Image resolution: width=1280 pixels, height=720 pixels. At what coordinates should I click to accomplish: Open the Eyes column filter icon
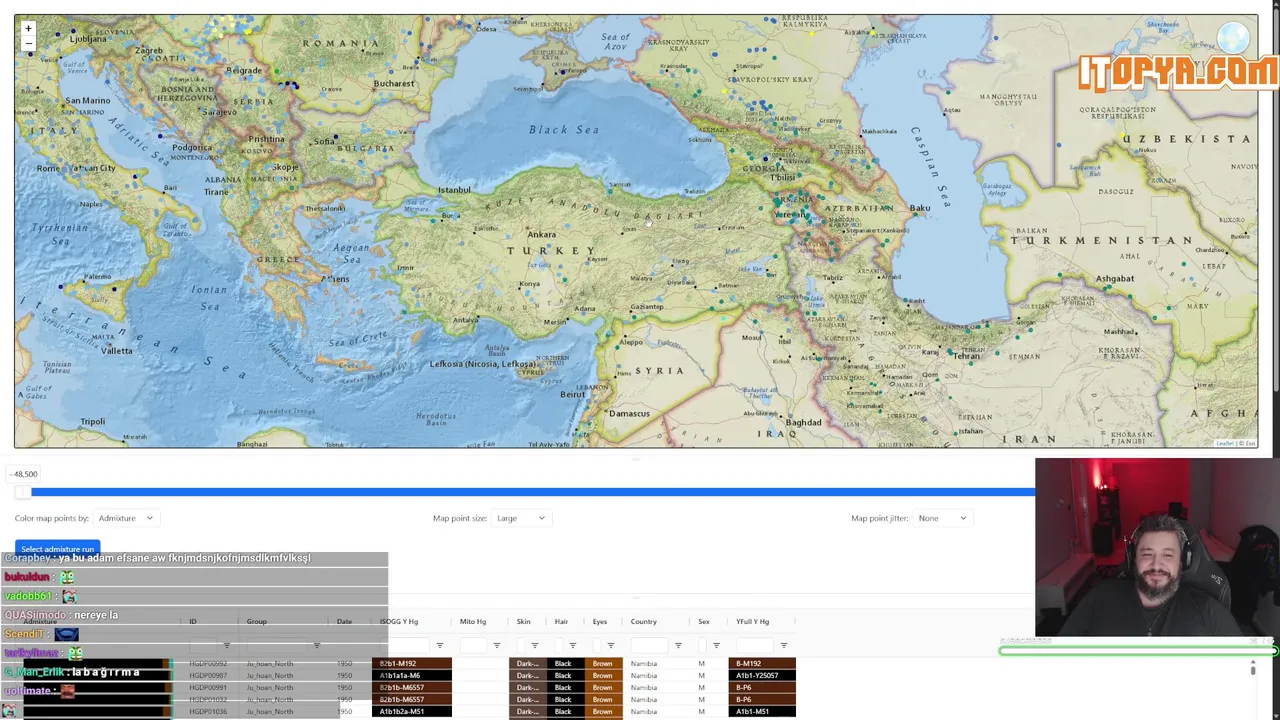(610, 645)
